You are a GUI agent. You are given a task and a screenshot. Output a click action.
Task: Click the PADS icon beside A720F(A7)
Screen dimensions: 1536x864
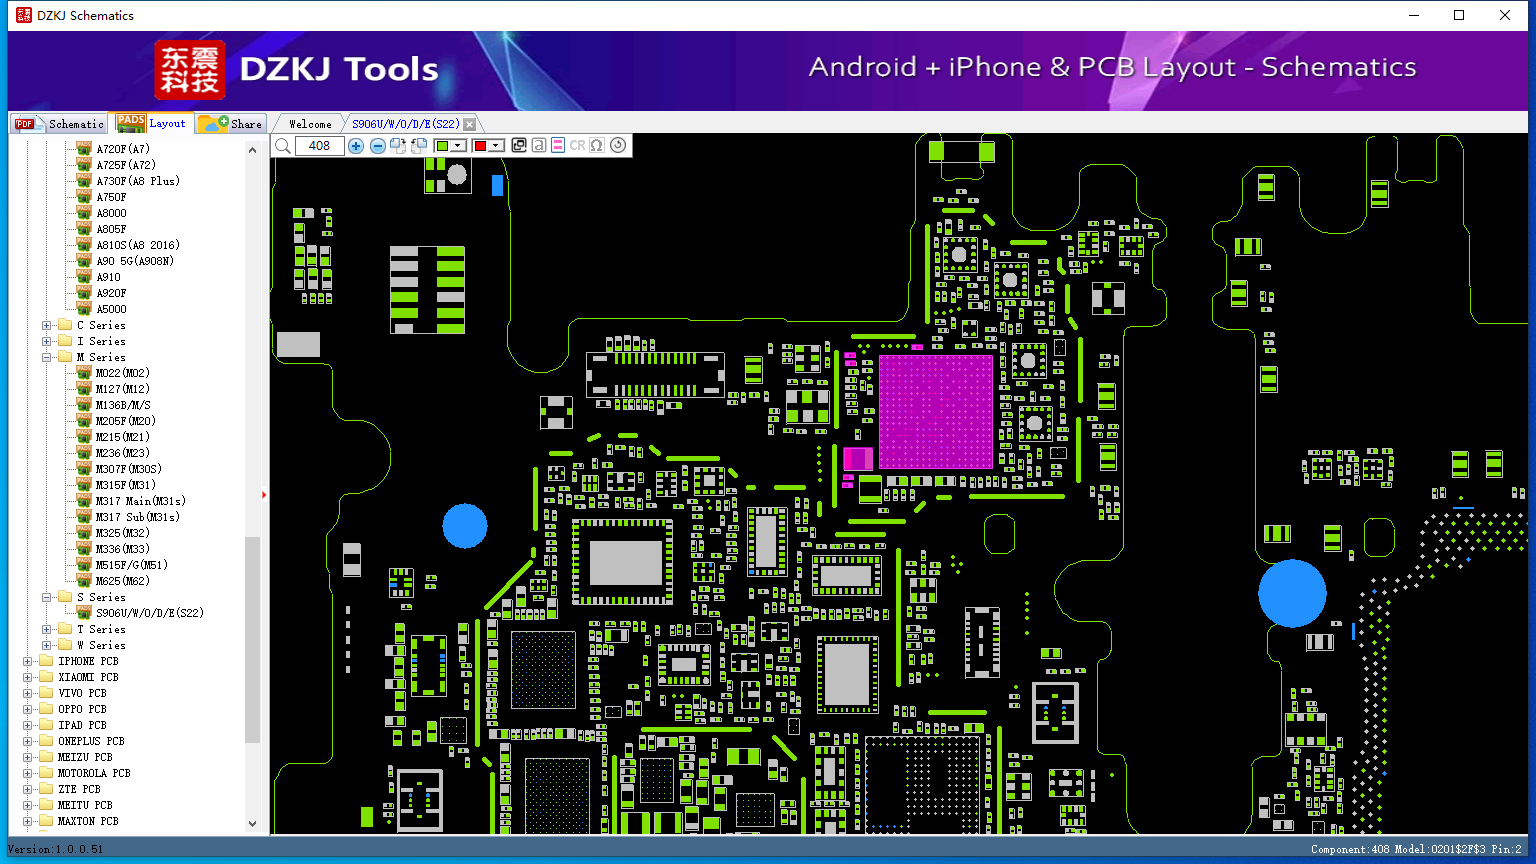coord(84,149)
